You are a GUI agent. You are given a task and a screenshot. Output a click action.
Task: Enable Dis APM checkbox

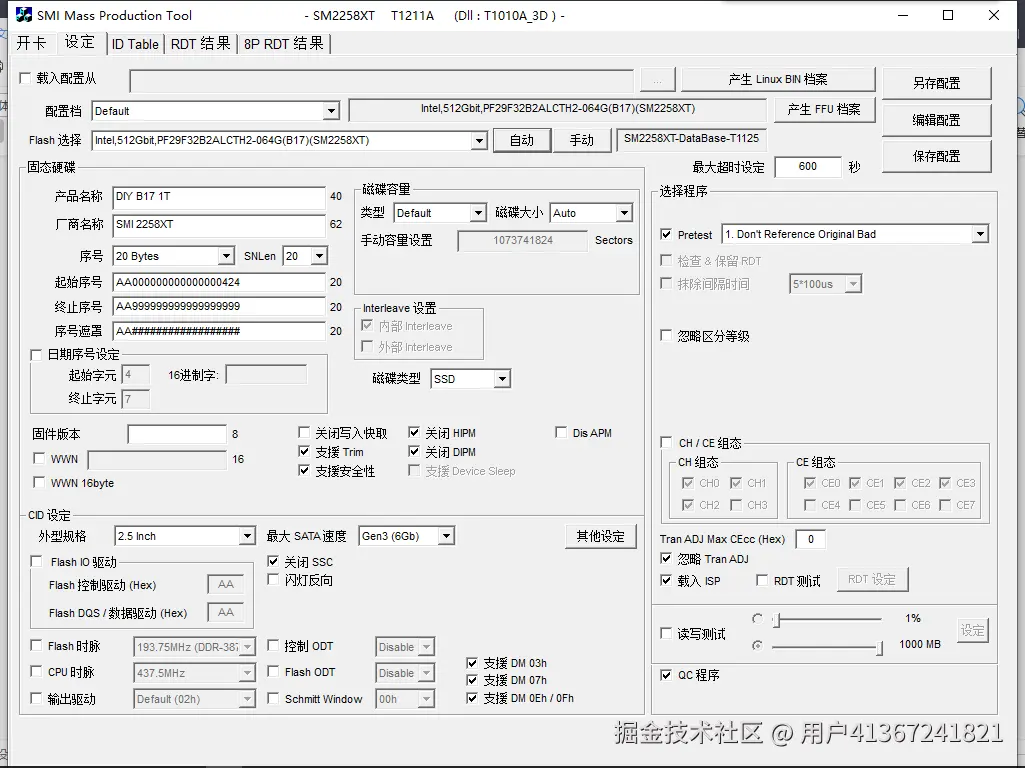coord(561,433)
